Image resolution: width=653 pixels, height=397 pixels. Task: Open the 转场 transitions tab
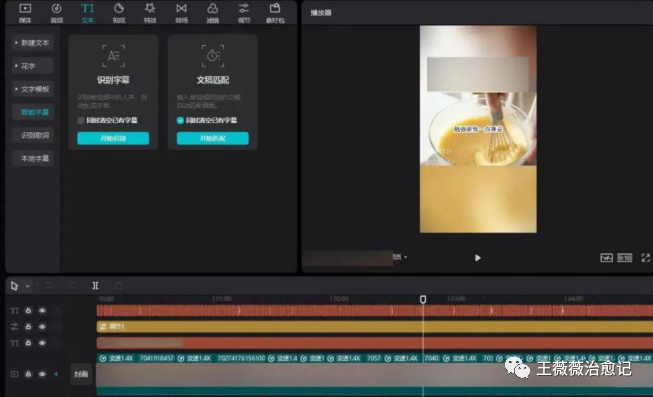pos(181,12)
